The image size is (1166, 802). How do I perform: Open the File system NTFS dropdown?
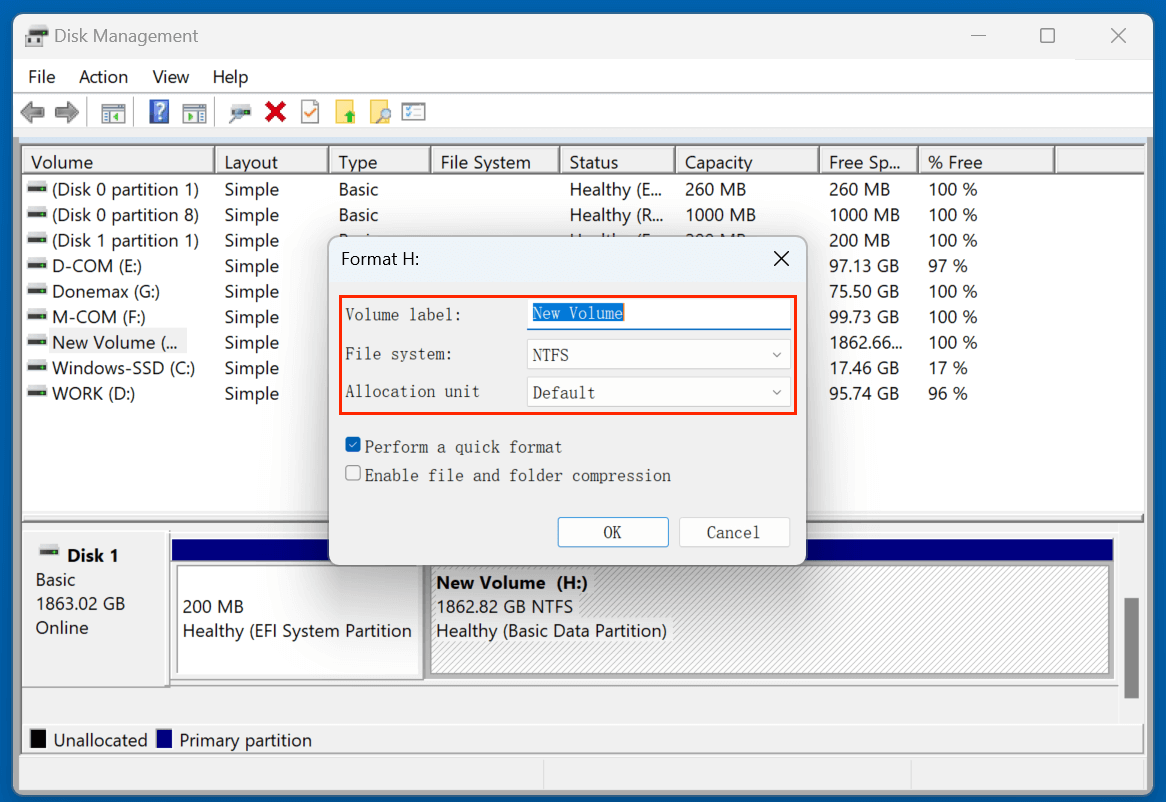[658, 355]
